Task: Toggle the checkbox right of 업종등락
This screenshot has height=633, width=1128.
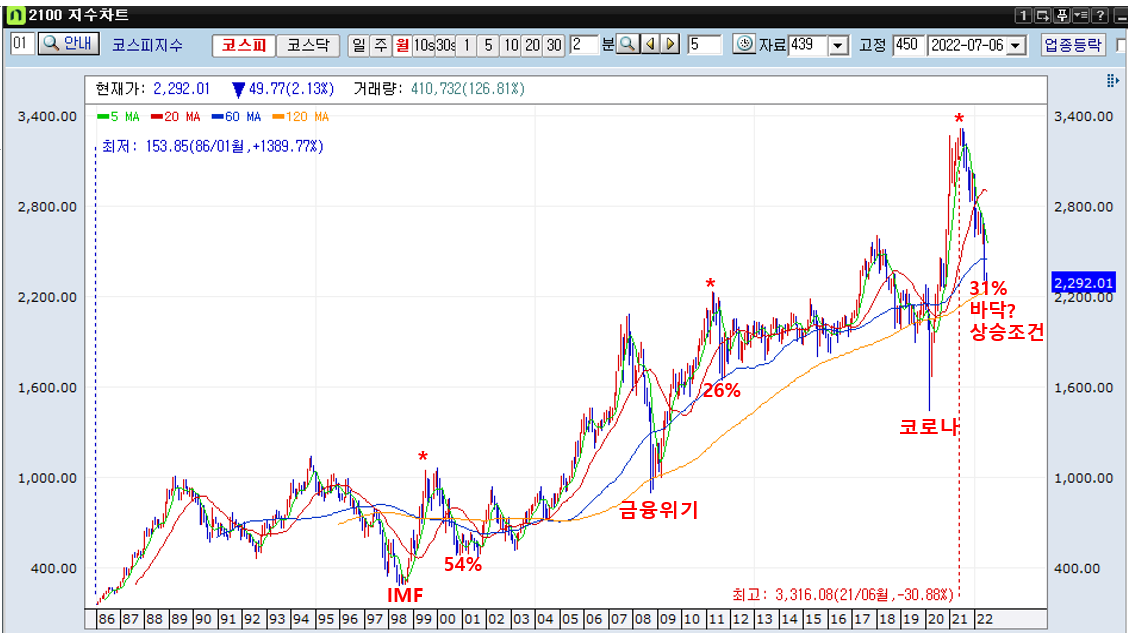Action: tap(1121, 45)
